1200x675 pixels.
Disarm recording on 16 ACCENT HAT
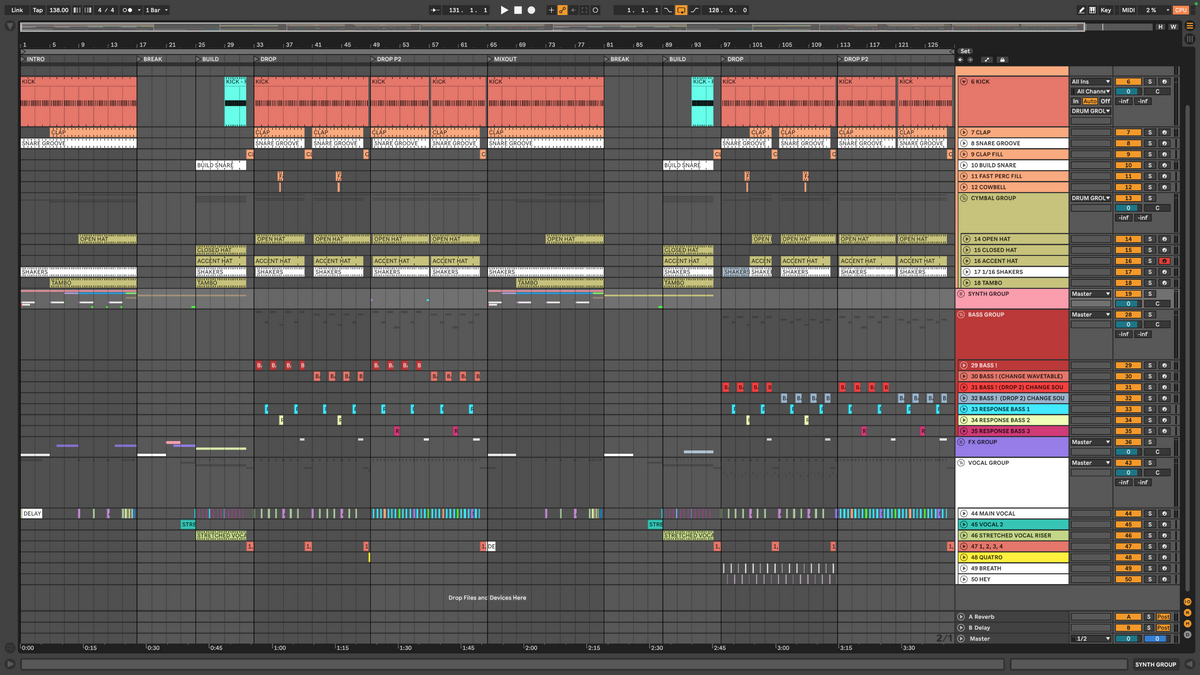(x=1165, y=261)
